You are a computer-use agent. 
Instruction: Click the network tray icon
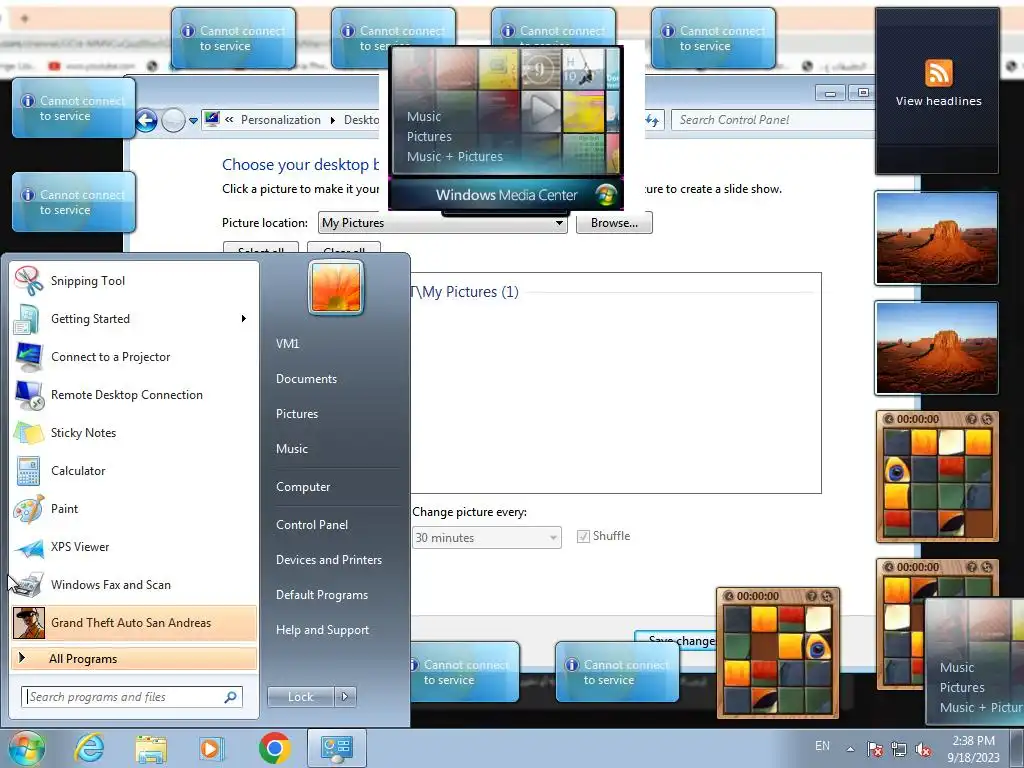click(899, 748)
